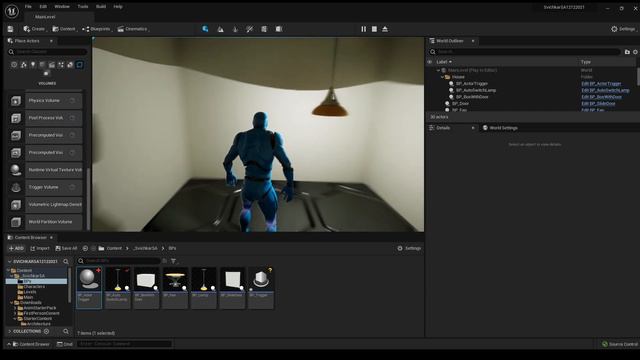The height and width of the screenshot is (360, 640).
Task: Expand the COLLECTIONS section
Action: pos(9,331)
